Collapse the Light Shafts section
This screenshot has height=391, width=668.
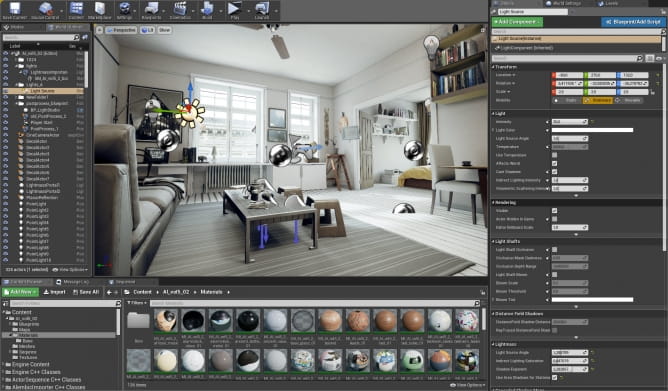click(x=493, y=242)
